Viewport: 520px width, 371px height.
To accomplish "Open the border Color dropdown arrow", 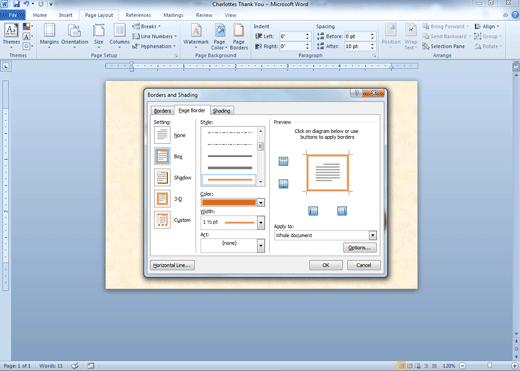I will (261, 202).
